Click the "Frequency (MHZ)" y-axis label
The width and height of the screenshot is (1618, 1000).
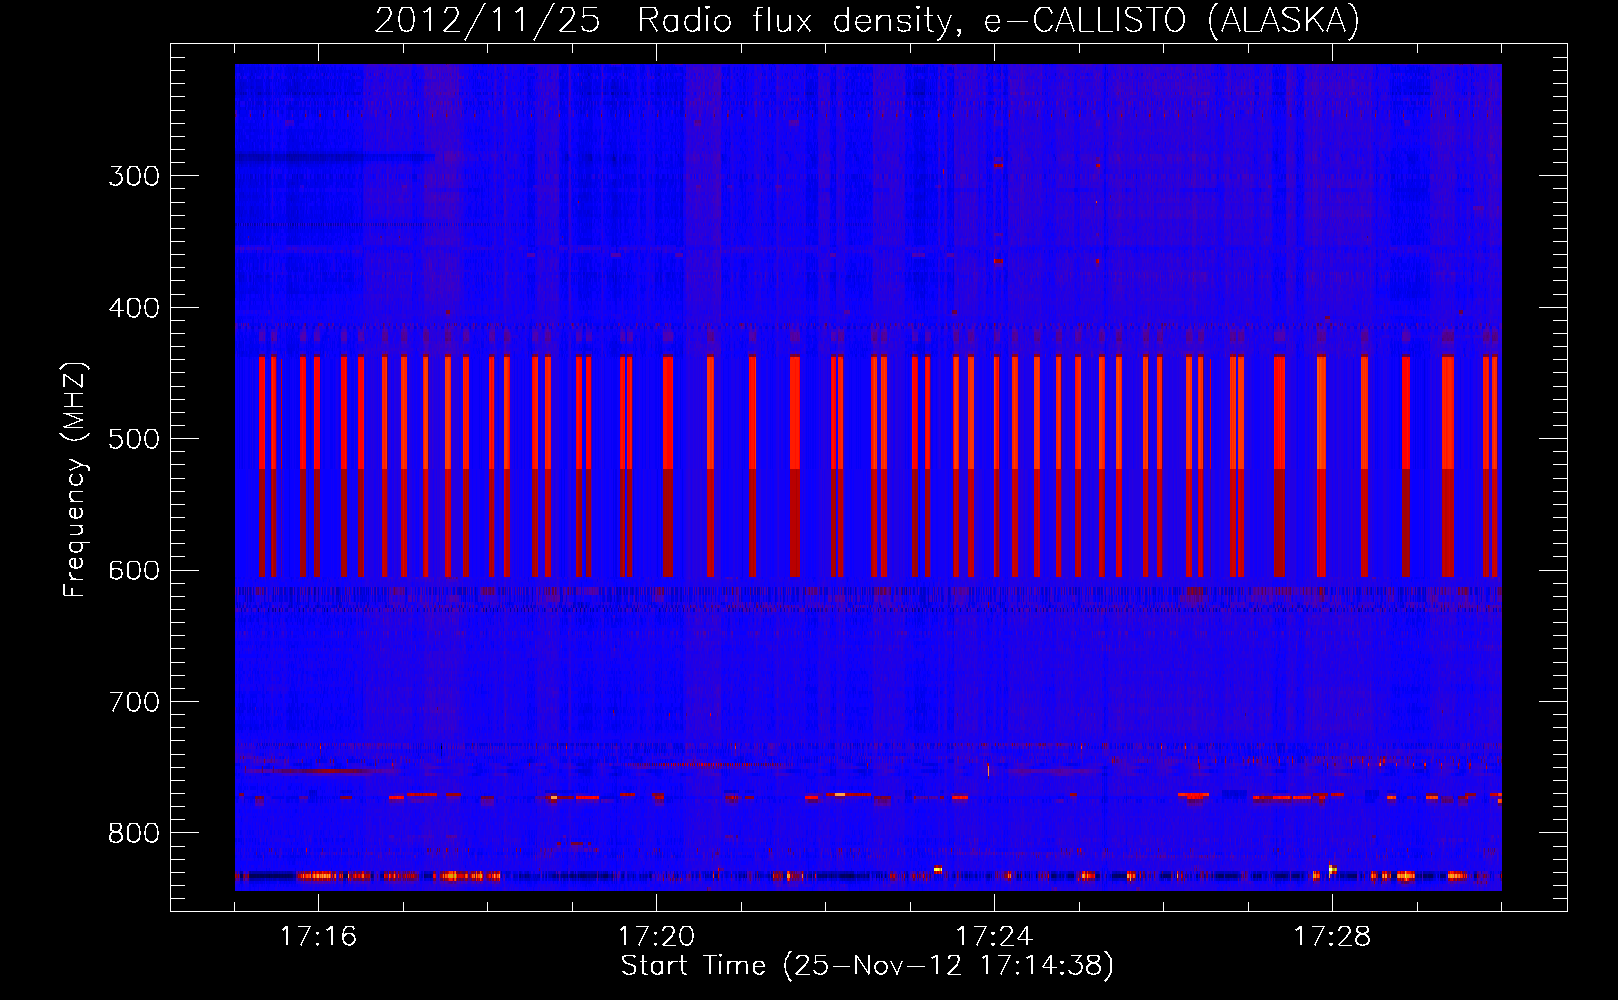click(76, 480)
